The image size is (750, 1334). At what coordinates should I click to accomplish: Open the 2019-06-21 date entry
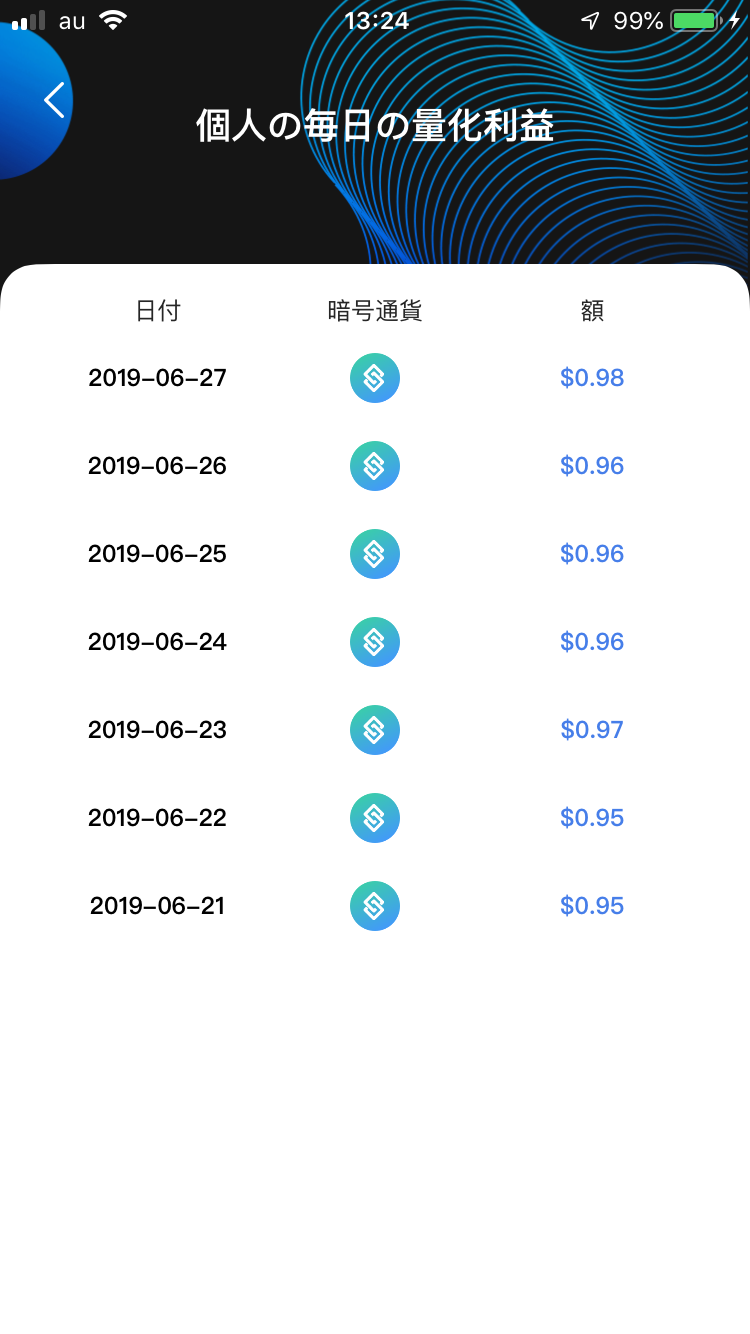(x=158, y=906)
